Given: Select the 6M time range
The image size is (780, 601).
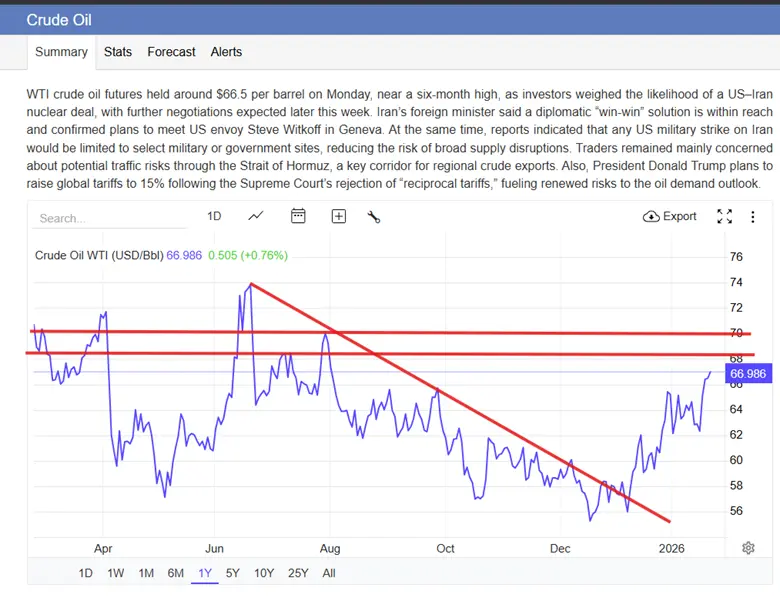Looking at the screenshot, I should 175,573.
